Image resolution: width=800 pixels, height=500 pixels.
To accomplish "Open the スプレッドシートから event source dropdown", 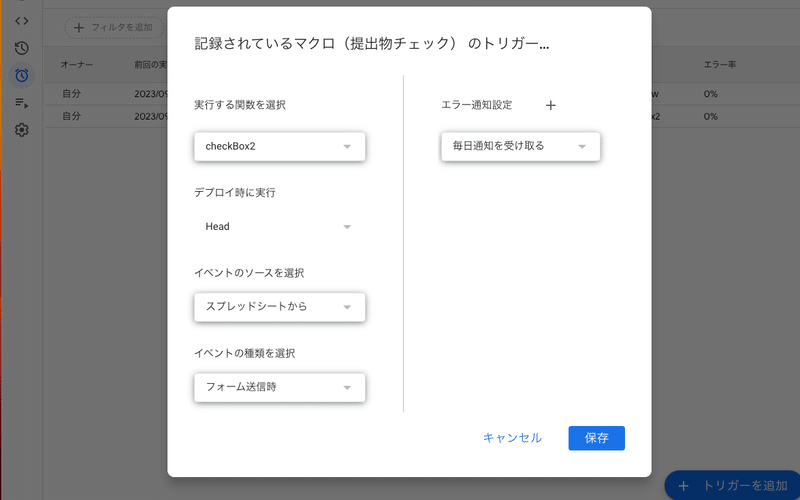I will click(x=279, y=307).
